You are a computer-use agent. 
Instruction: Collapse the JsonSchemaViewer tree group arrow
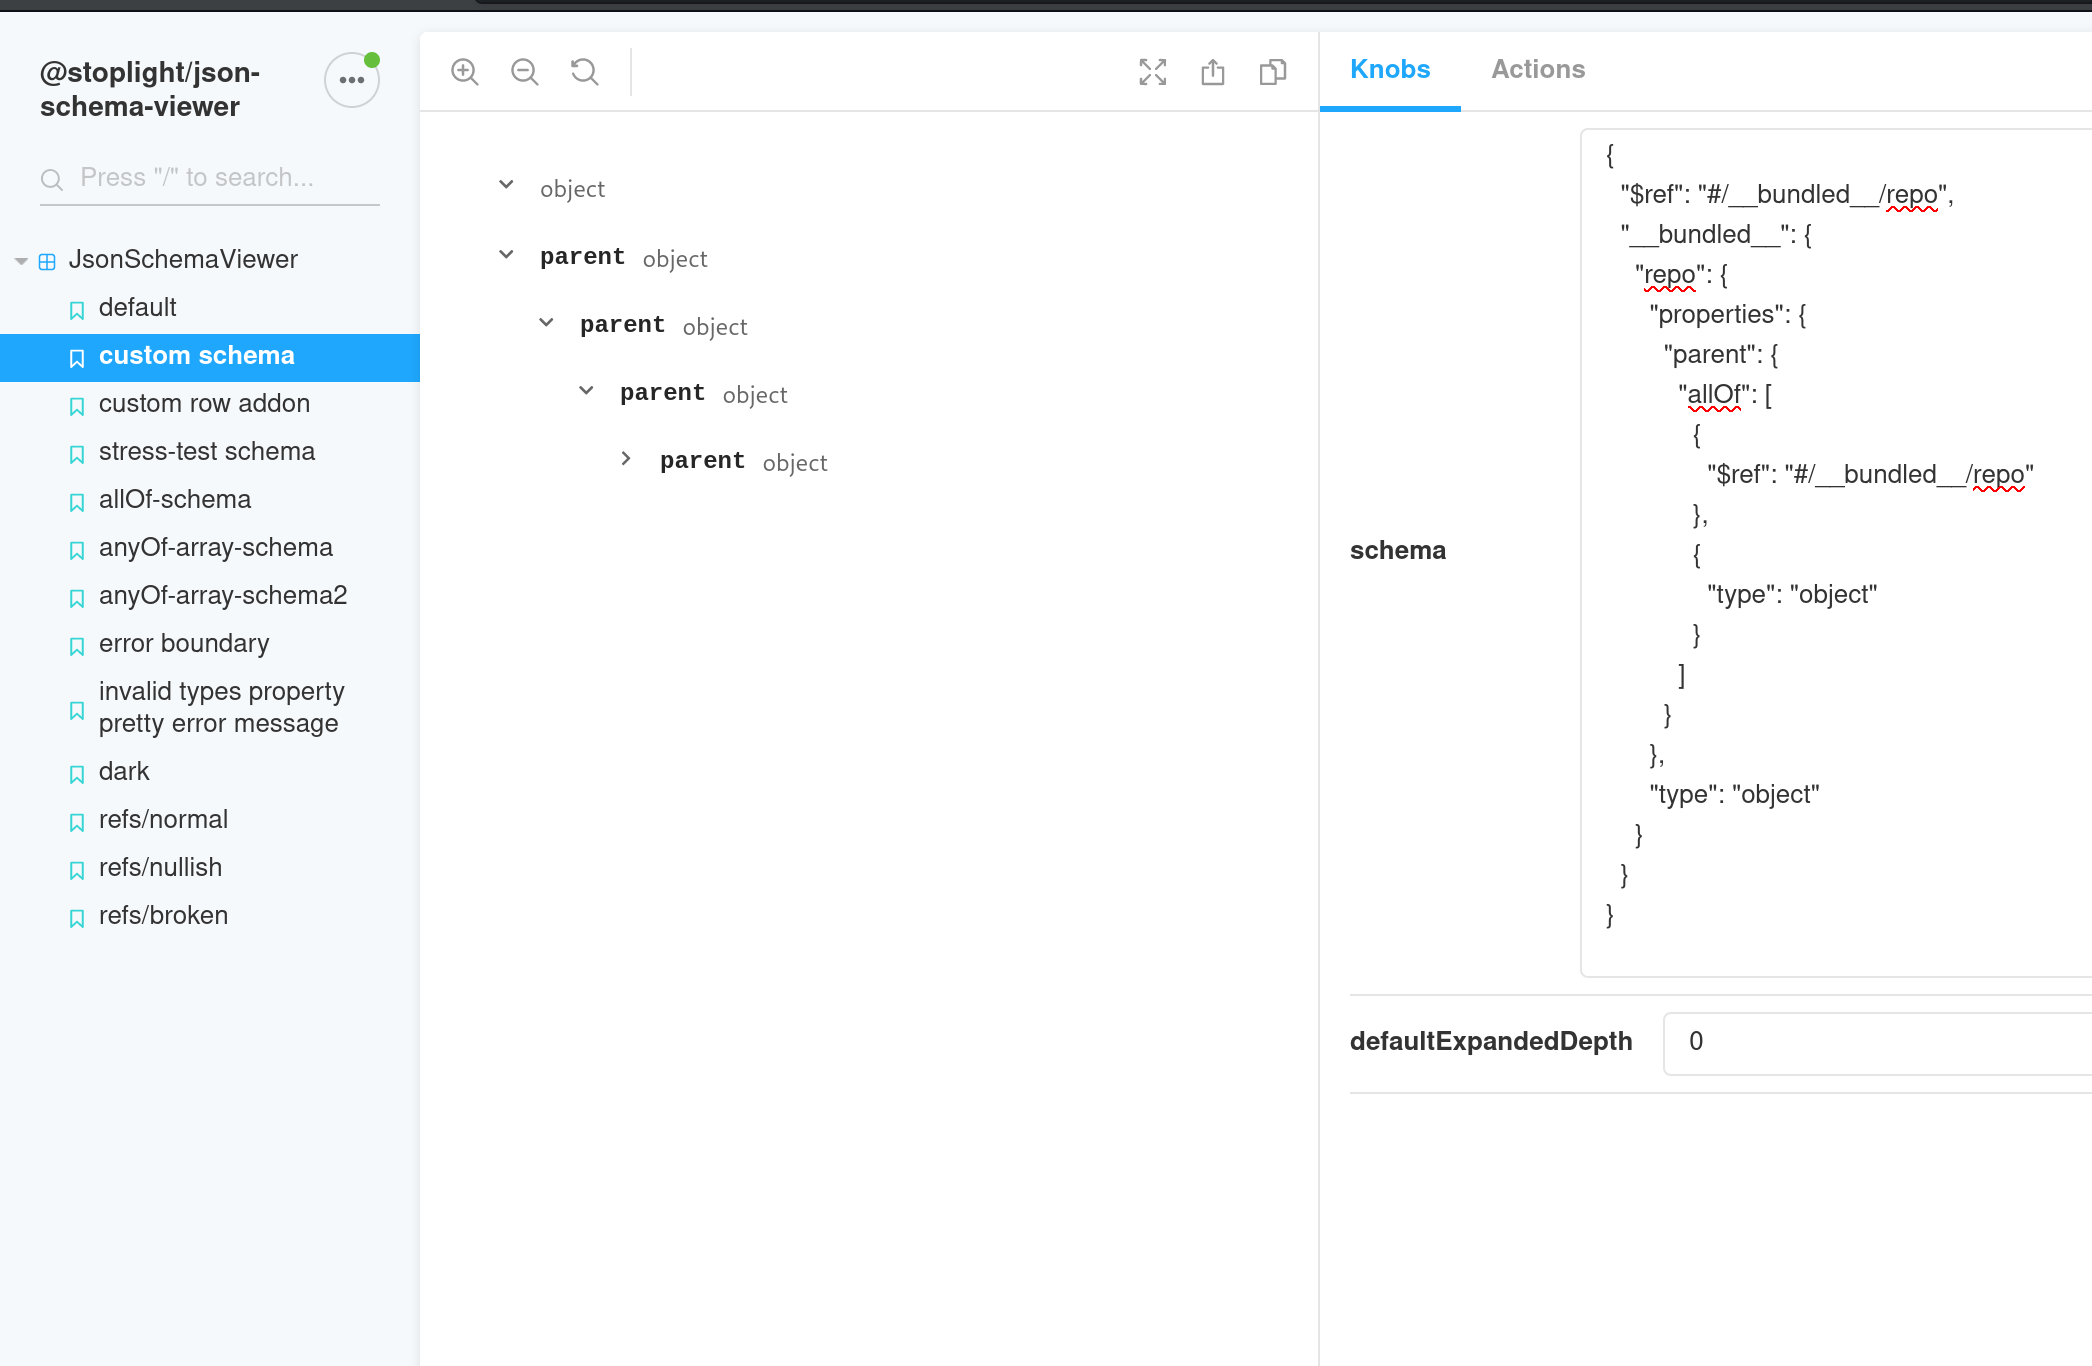tap(21, 261)
